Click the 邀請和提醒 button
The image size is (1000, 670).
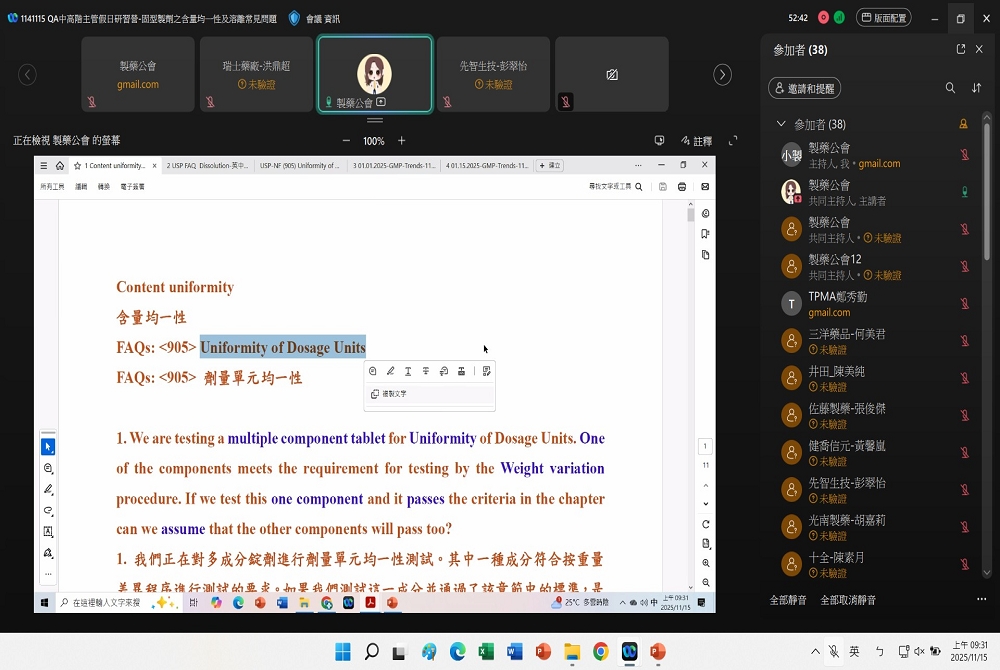pyautogui.click(x=804, y=88)
